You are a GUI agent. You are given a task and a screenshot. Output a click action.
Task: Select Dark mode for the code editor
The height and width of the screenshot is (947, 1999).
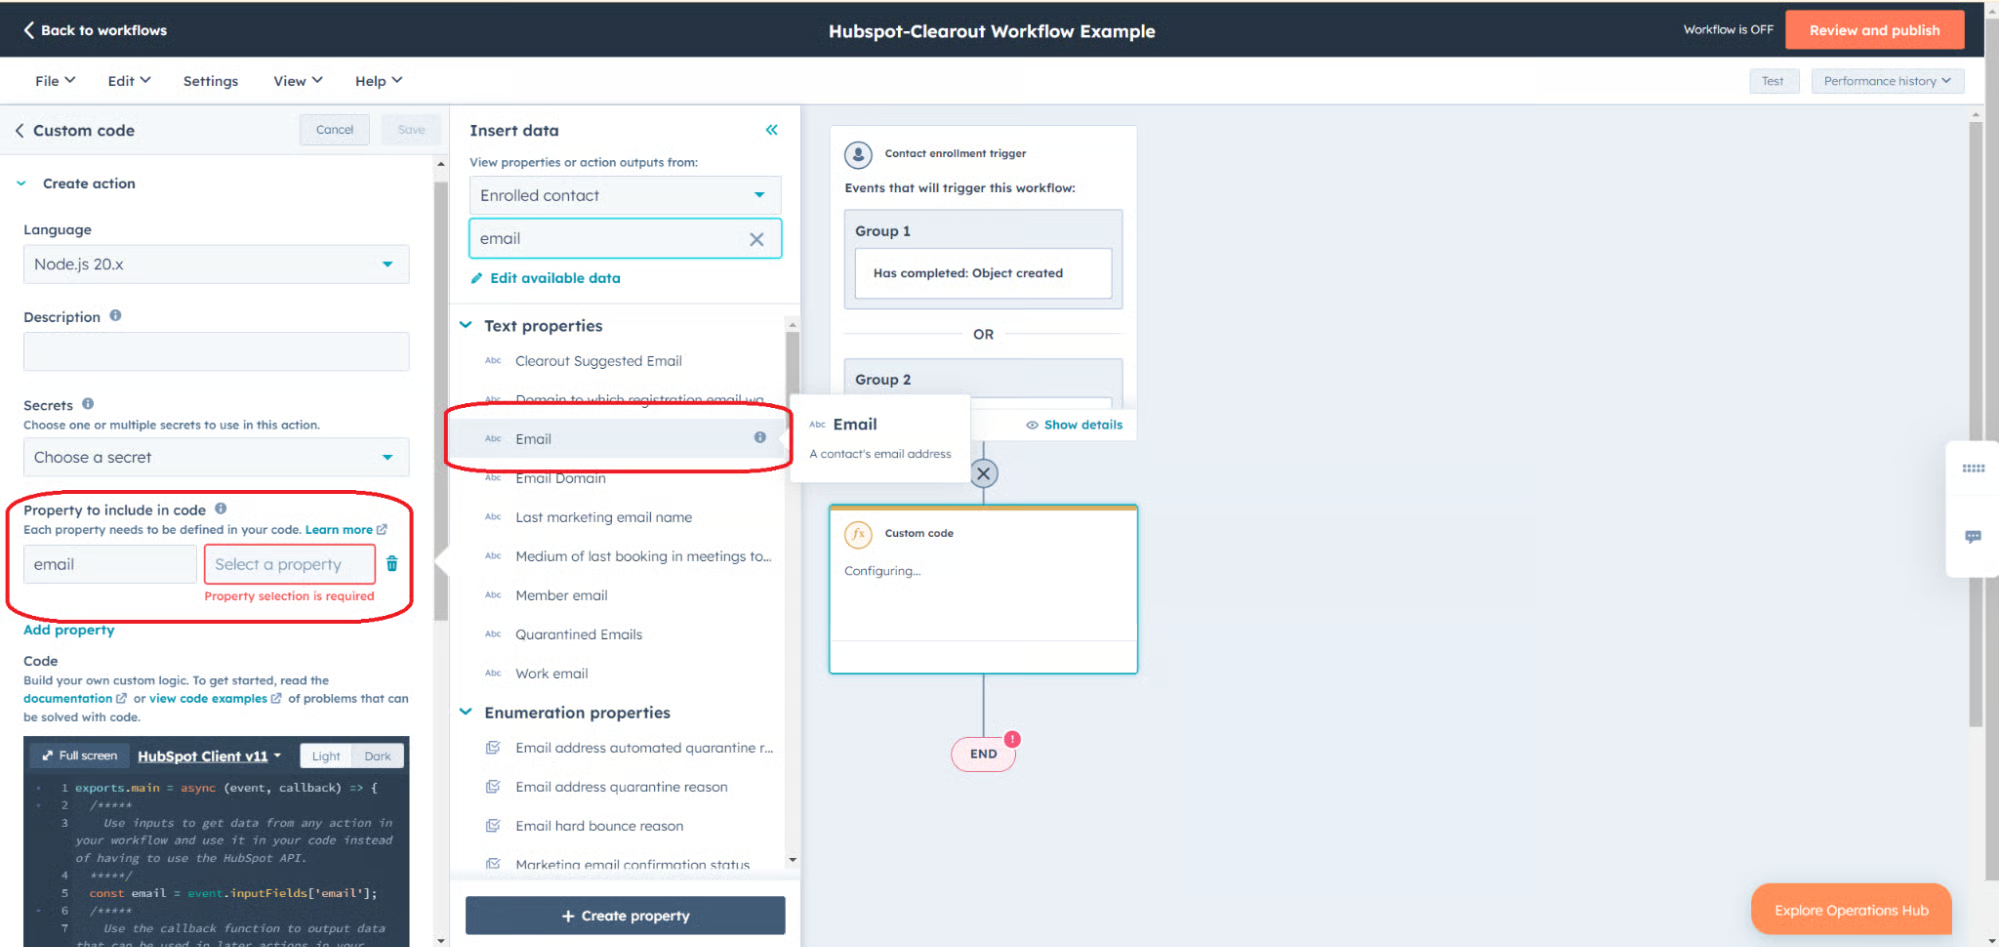(x=377, y=755)
